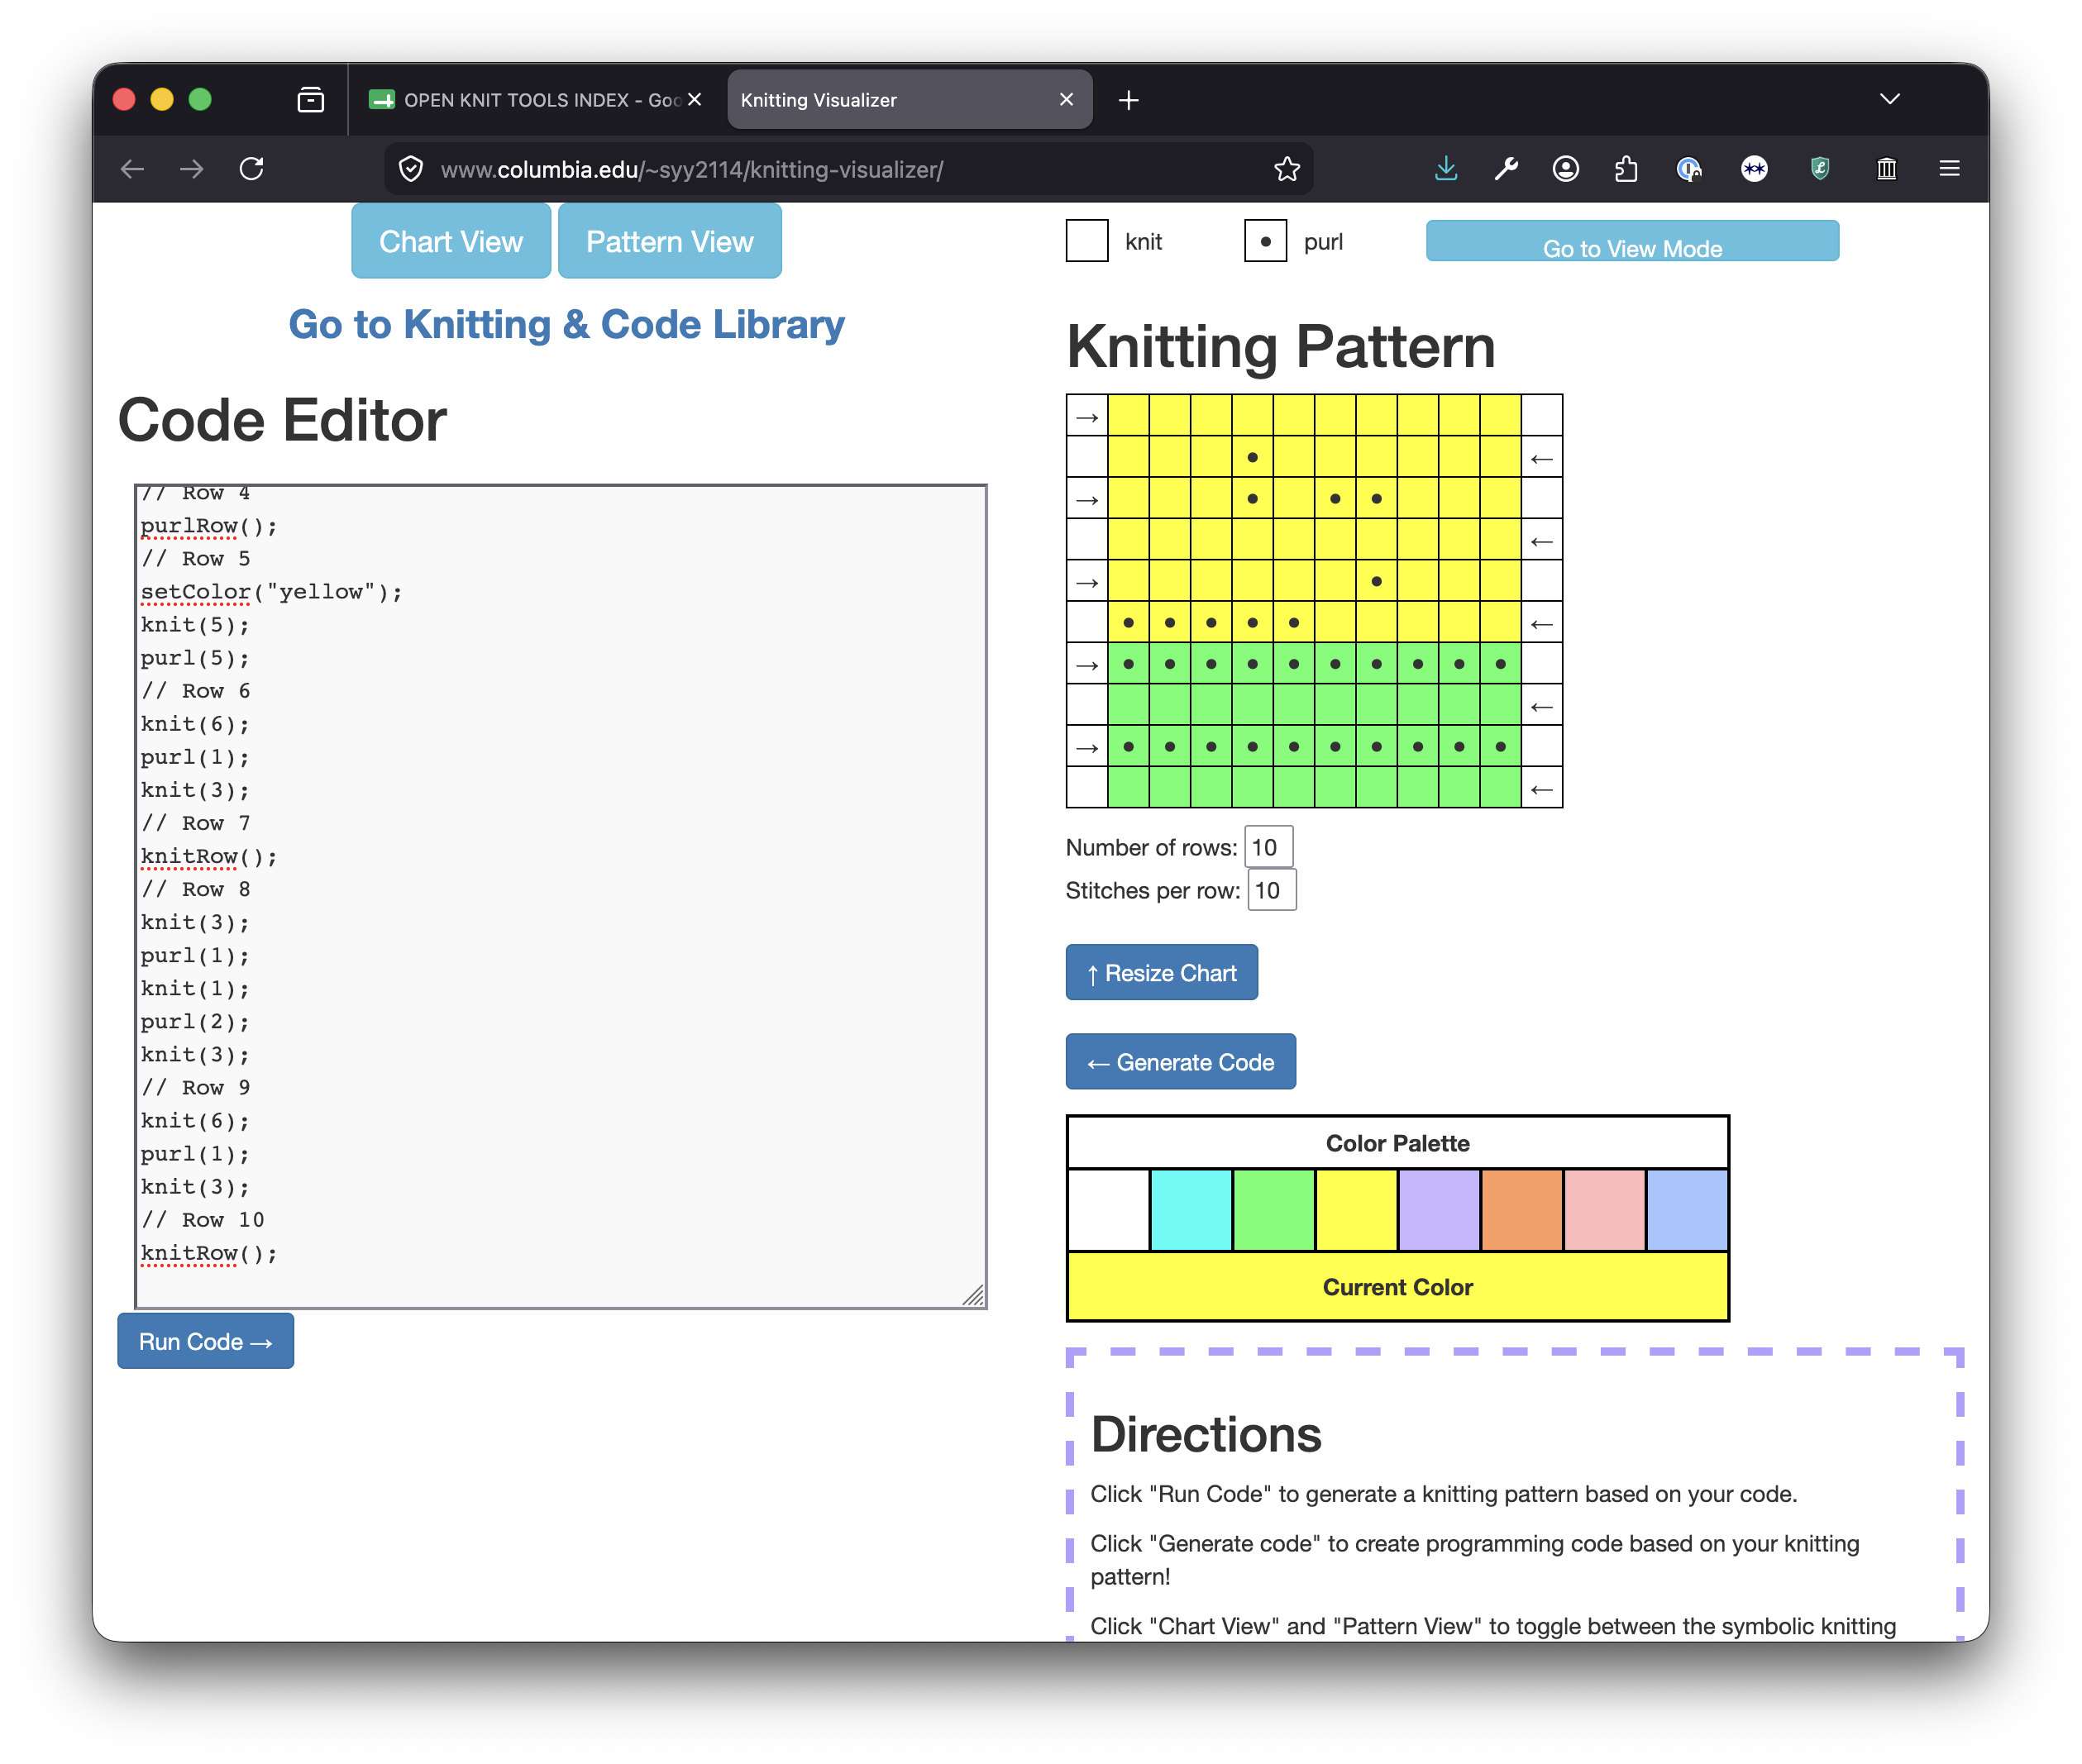Close the OPEN KNIT TOOLS INDEX tab
The image size is (2082, 1764).
point(694,99)
